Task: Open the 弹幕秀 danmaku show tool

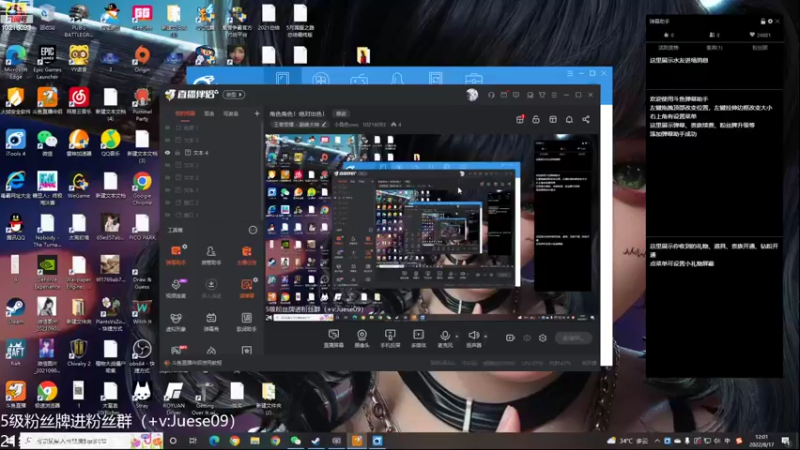Action: [x=211, y=322]
